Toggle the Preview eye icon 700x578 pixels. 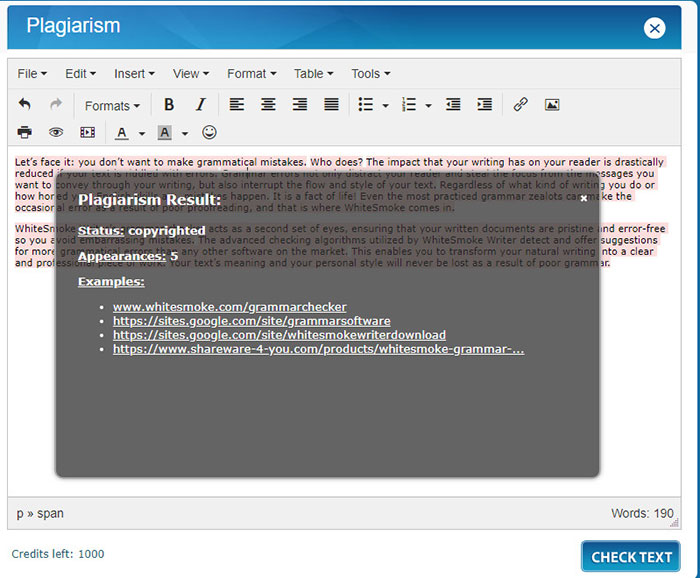[x=56, y=133]
